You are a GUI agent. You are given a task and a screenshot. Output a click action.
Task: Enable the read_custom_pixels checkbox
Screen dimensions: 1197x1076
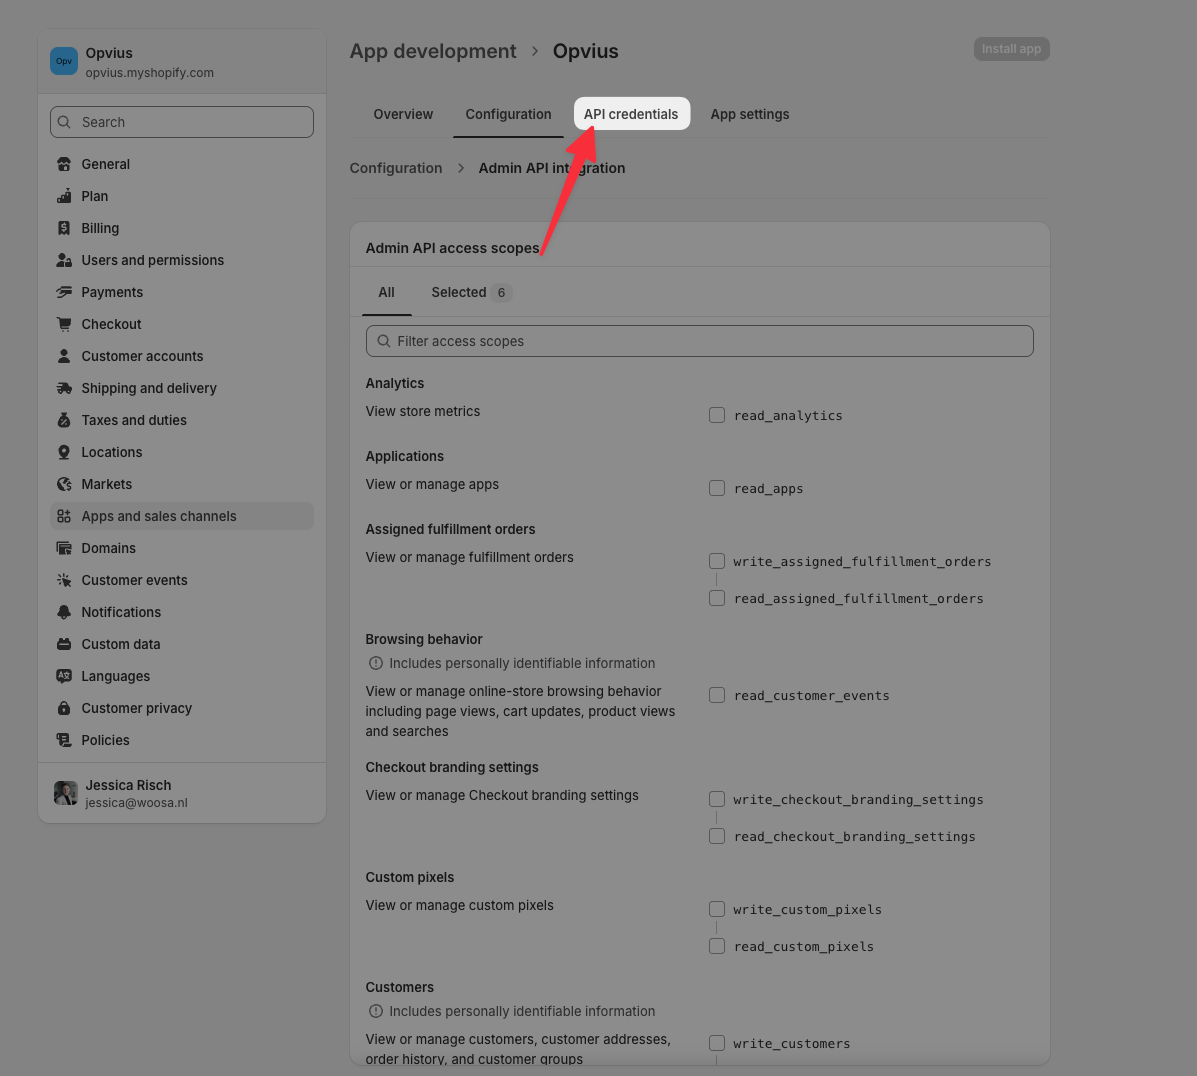pos(717,947)
